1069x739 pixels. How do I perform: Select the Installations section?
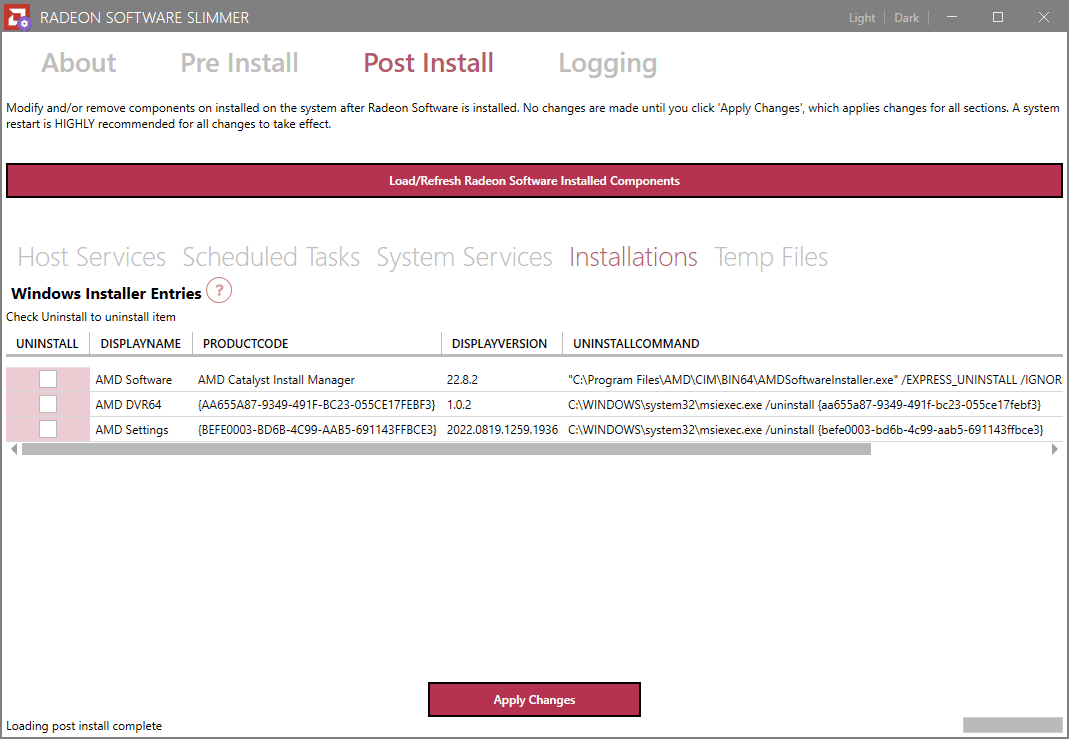[x=633, y=257]
